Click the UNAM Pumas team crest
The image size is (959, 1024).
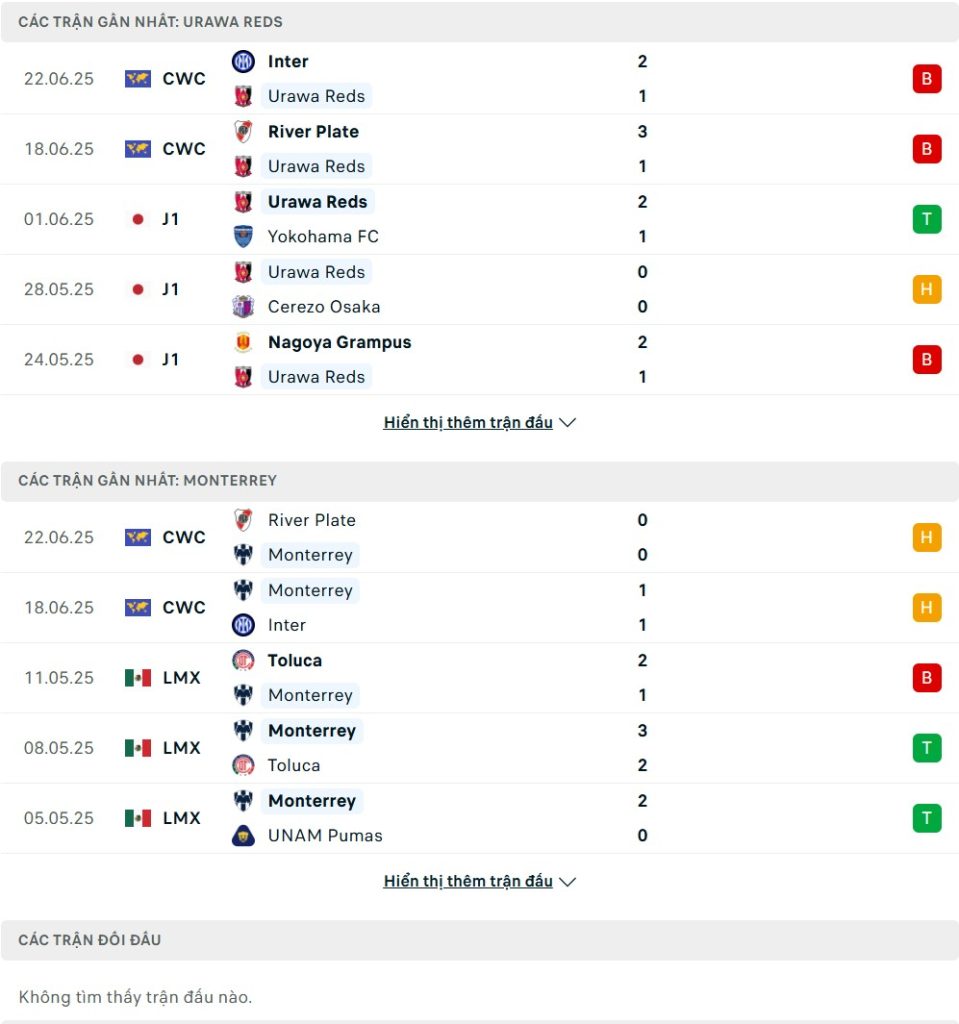click(243, 835)
